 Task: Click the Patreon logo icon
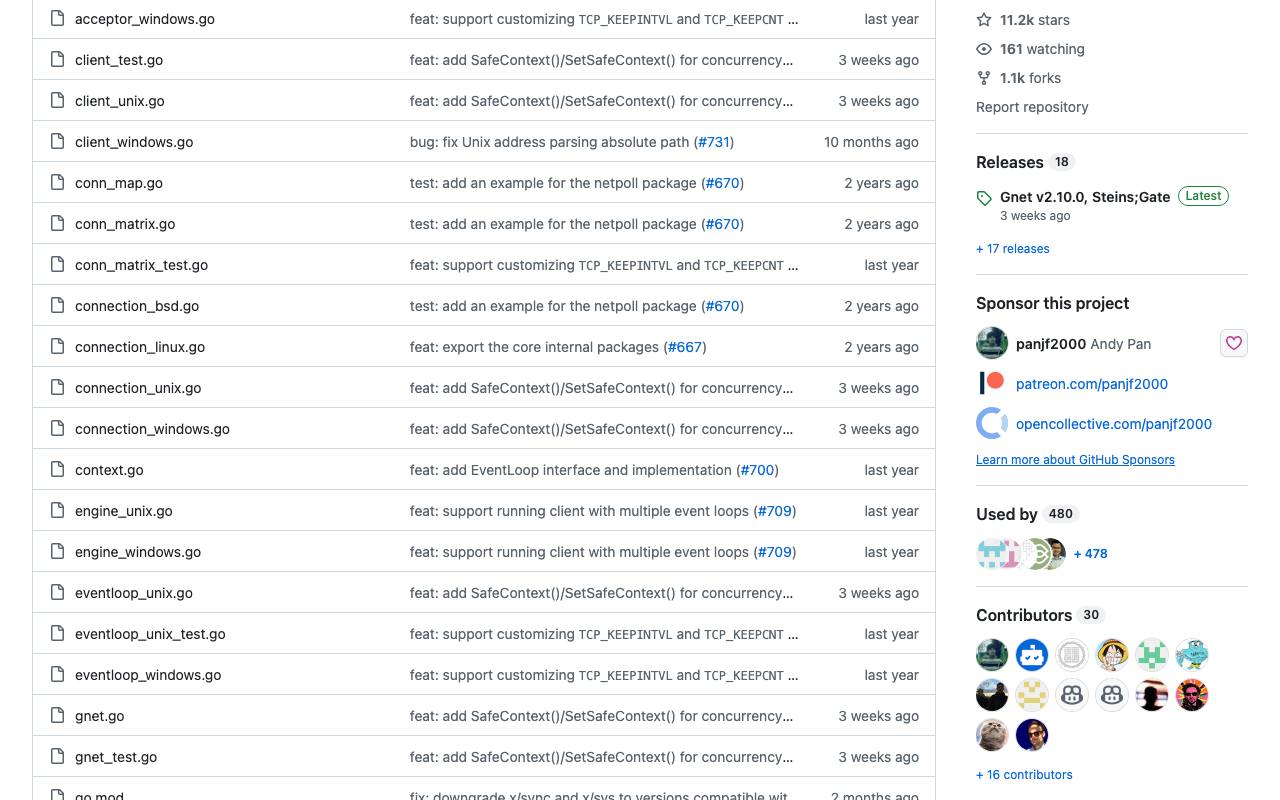[x=992, y=383]
